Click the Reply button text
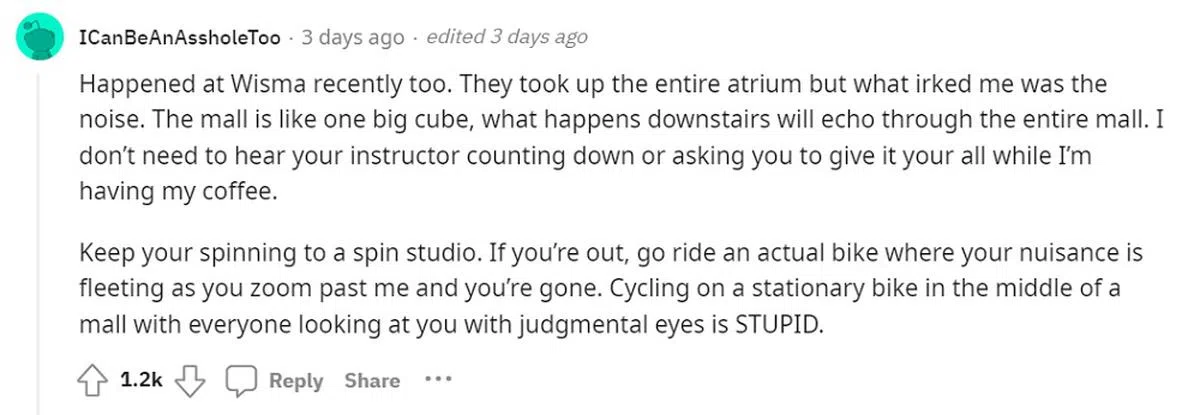 tap(295, 381)
